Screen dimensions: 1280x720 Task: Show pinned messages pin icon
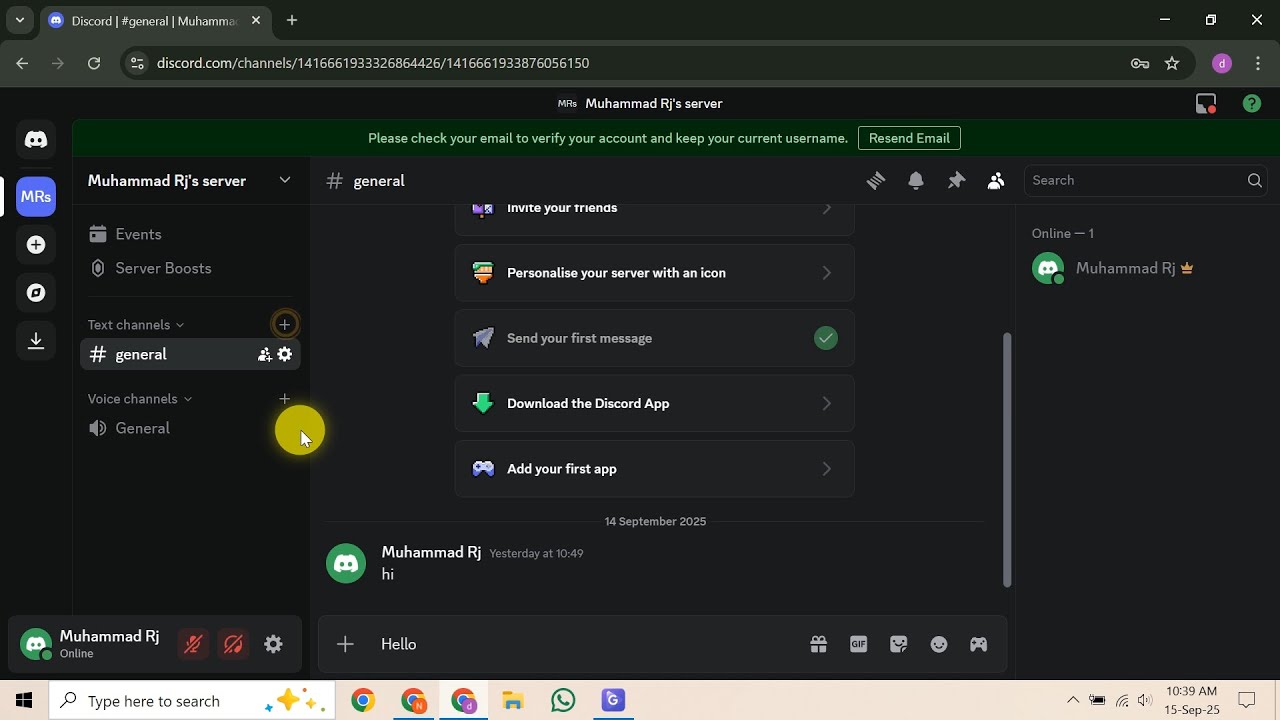(956, 181)
